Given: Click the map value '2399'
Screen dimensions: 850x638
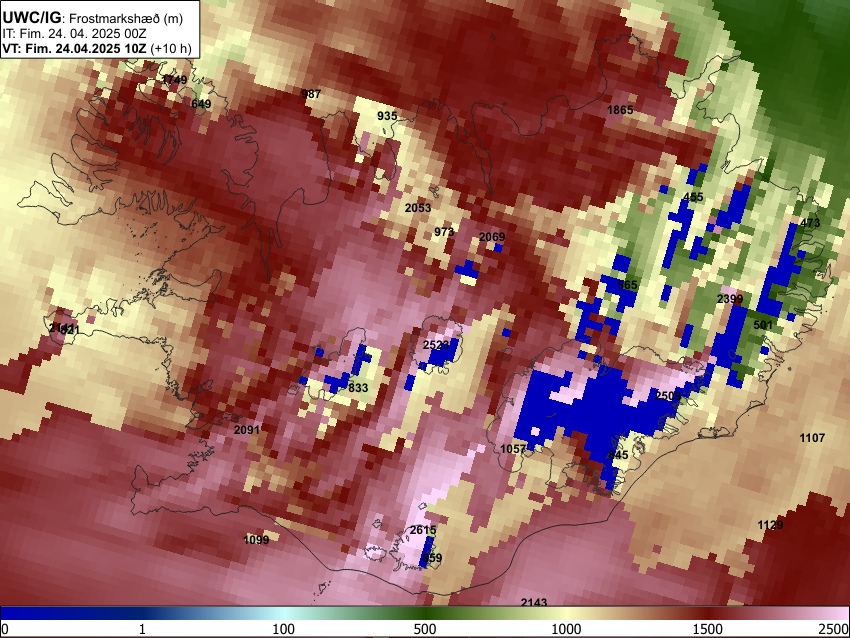Looking at the screenshot, I should [730, 299].
